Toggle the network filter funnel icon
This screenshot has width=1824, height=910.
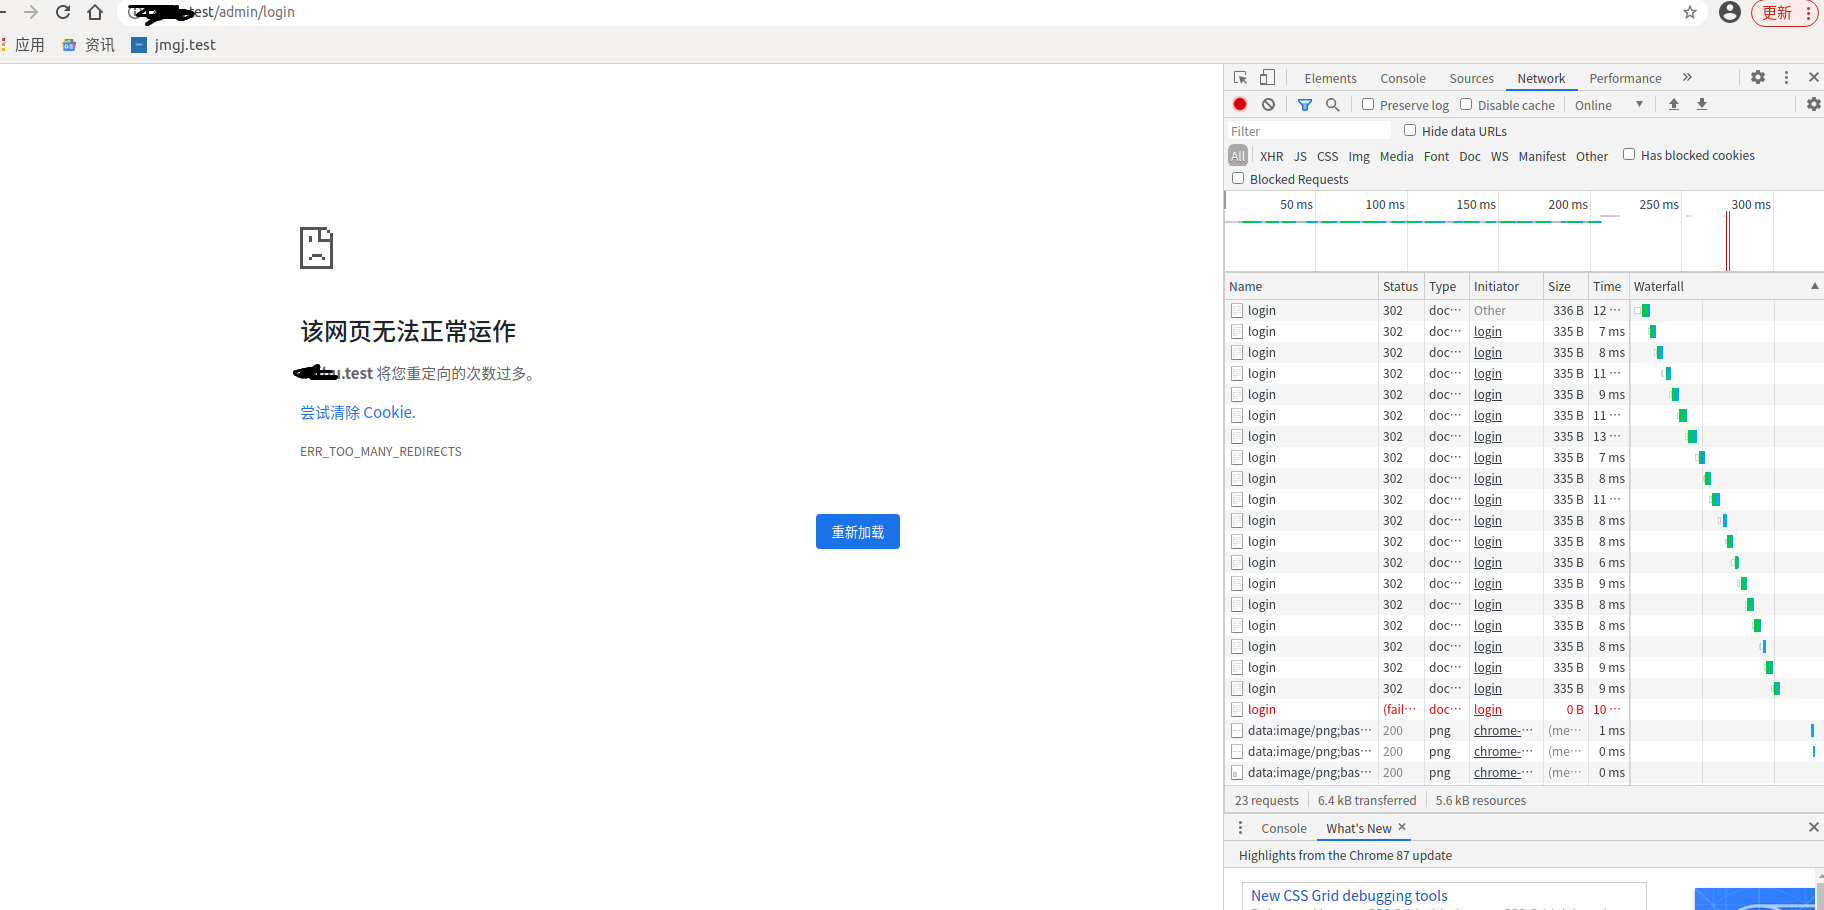[x=1305, y=104]
